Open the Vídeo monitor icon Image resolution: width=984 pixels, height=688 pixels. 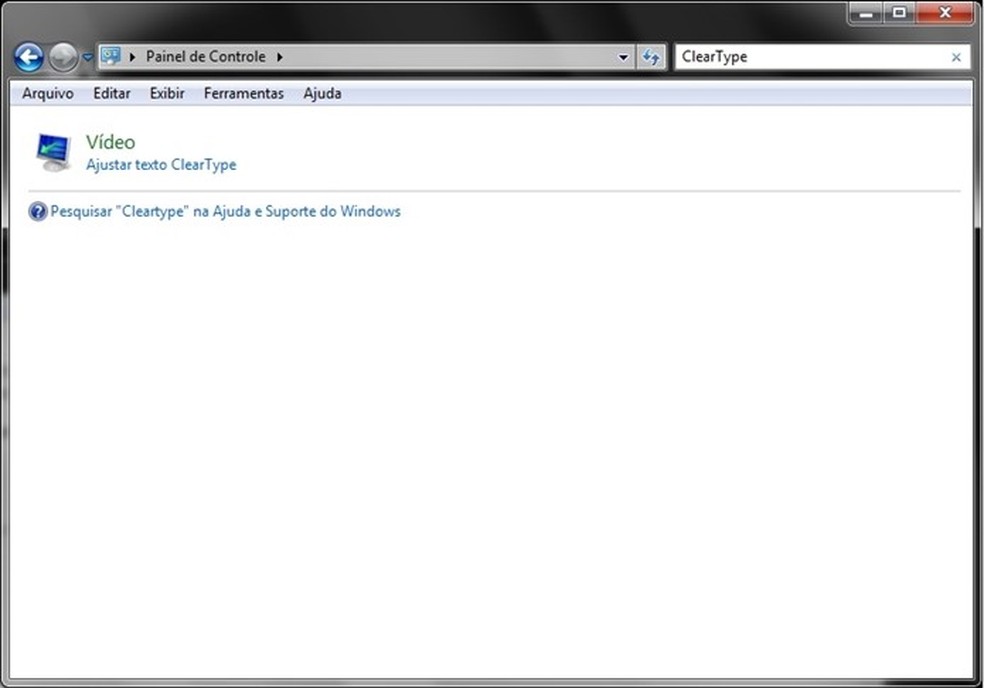pos(53,152)
